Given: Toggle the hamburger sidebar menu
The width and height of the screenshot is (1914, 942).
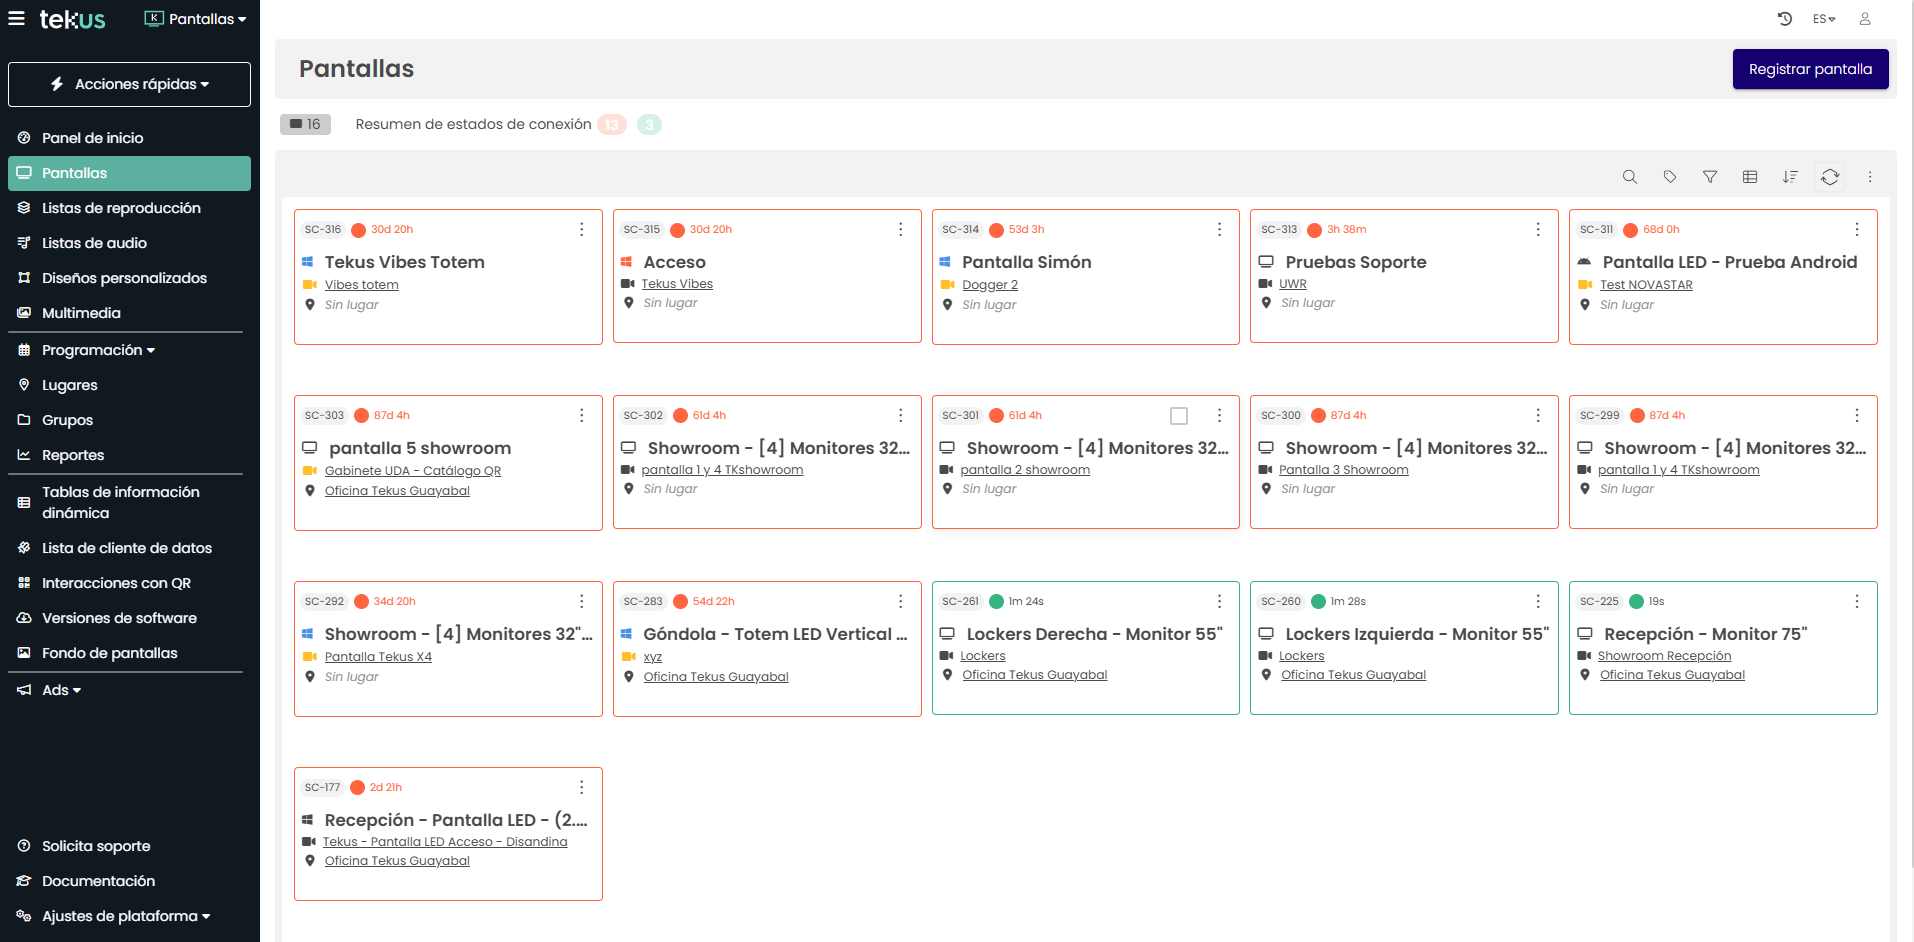Looking at the screenshot, I should (17, 19).
